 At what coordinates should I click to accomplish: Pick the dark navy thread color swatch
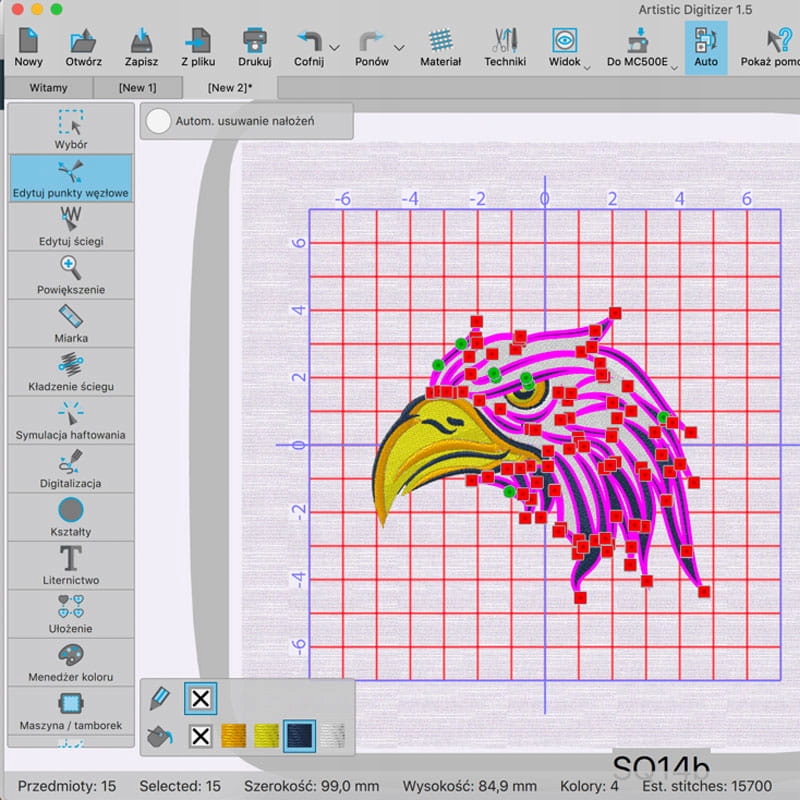point(299,736)
